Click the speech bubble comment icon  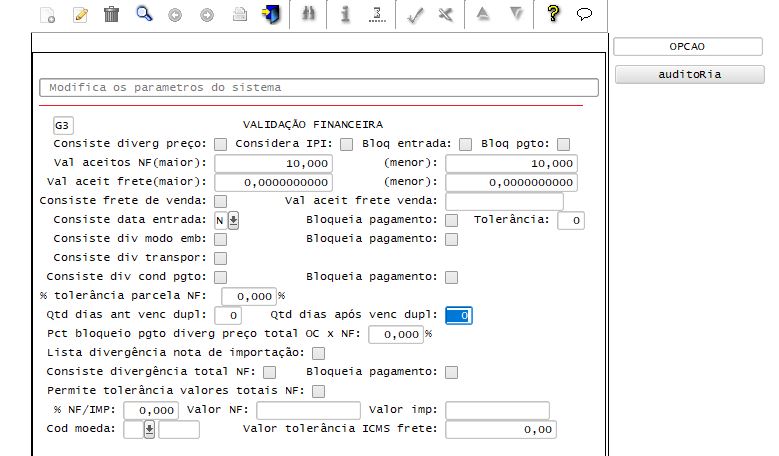(x=584, y=14)
